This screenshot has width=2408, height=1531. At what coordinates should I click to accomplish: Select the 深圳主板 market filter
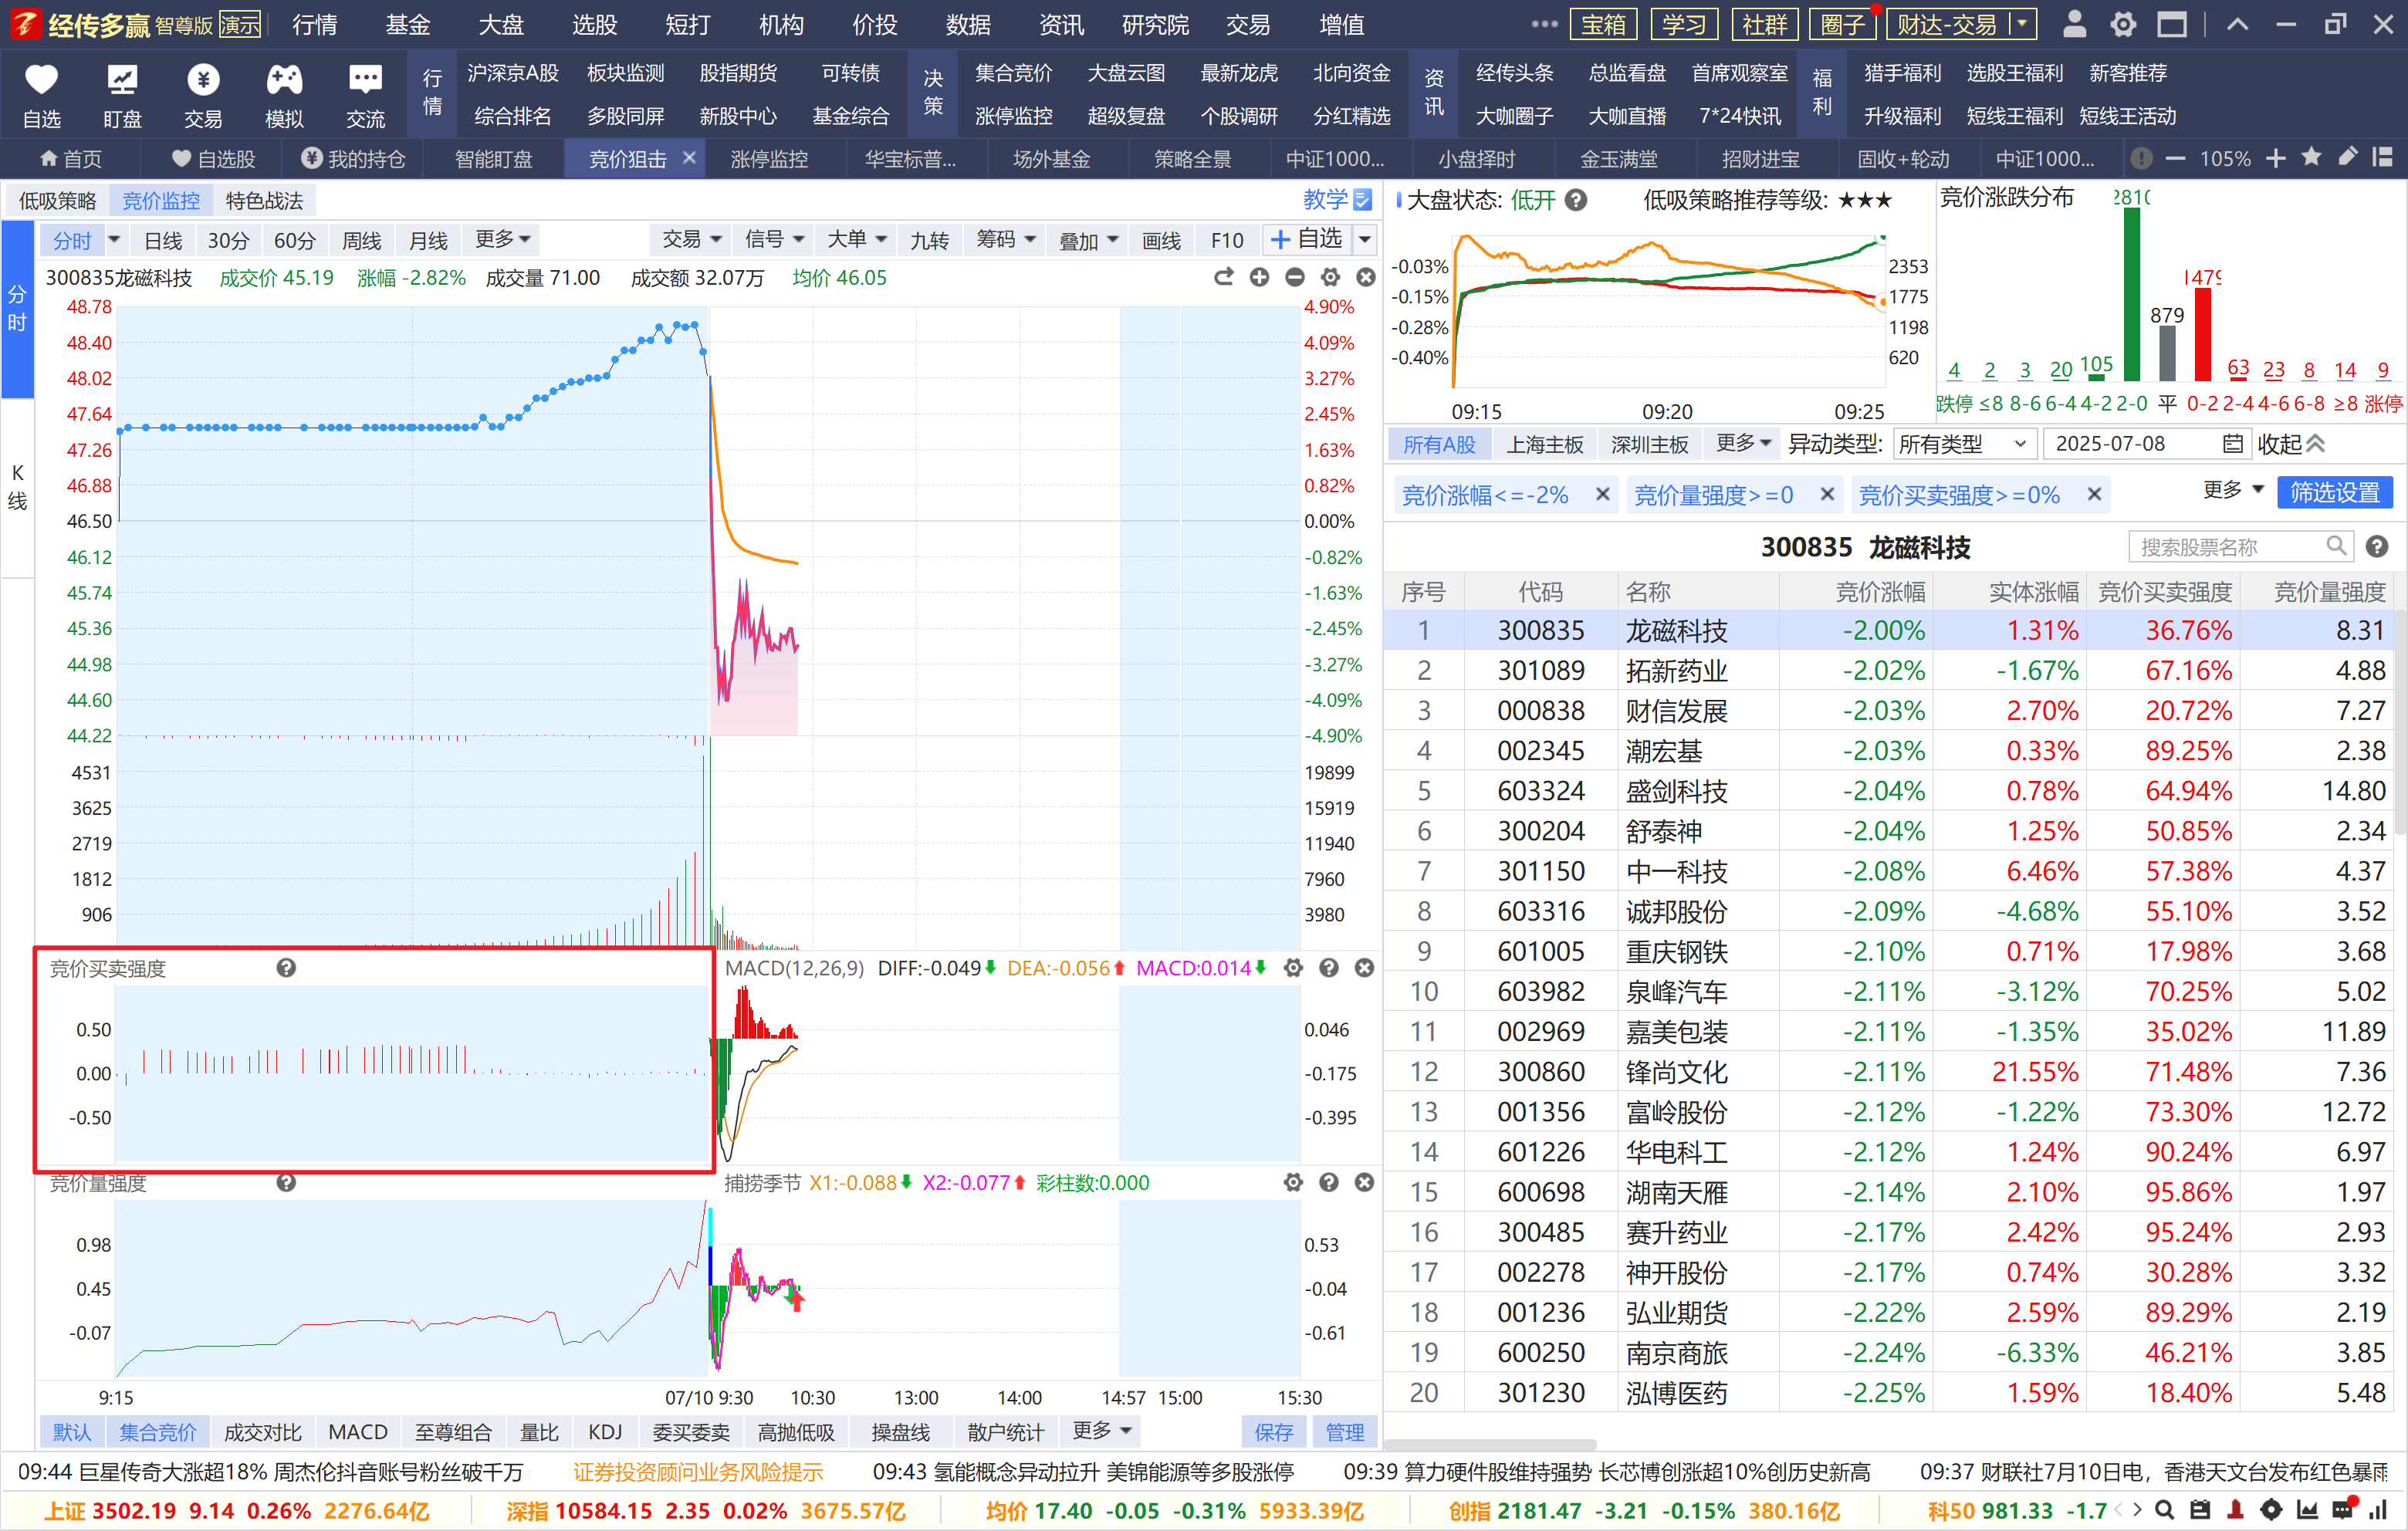(1649, 444)
